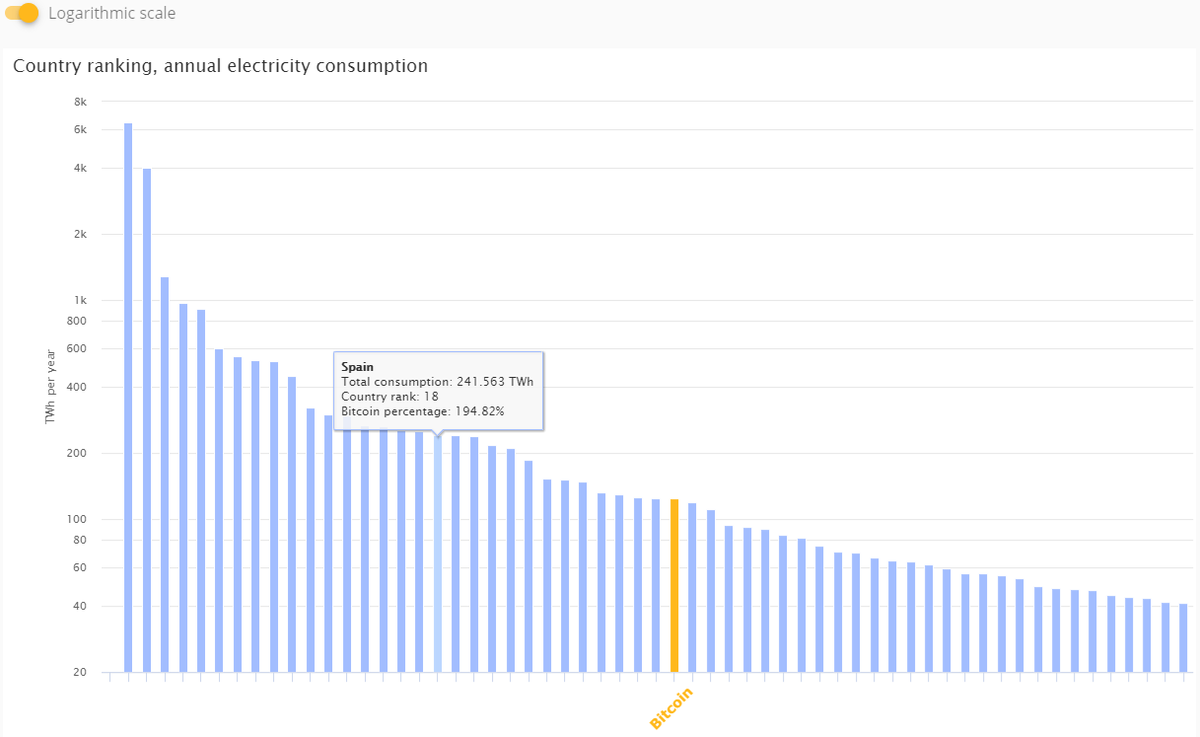Click the "40" y-axis label
The height and width of the screenshot is (737, 1200).
tap(82, 606)
